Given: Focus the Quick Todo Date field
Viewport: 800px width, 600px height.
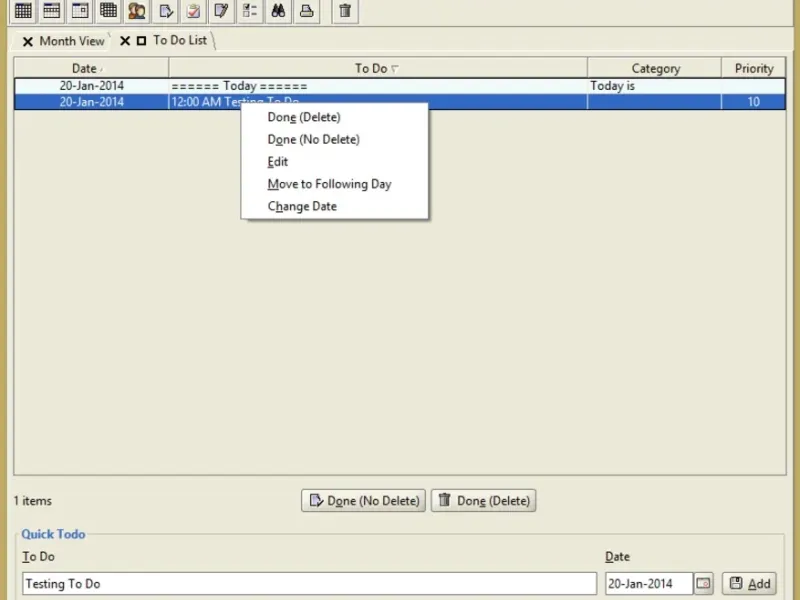Looking at the screenshot, I should point(648,583).
